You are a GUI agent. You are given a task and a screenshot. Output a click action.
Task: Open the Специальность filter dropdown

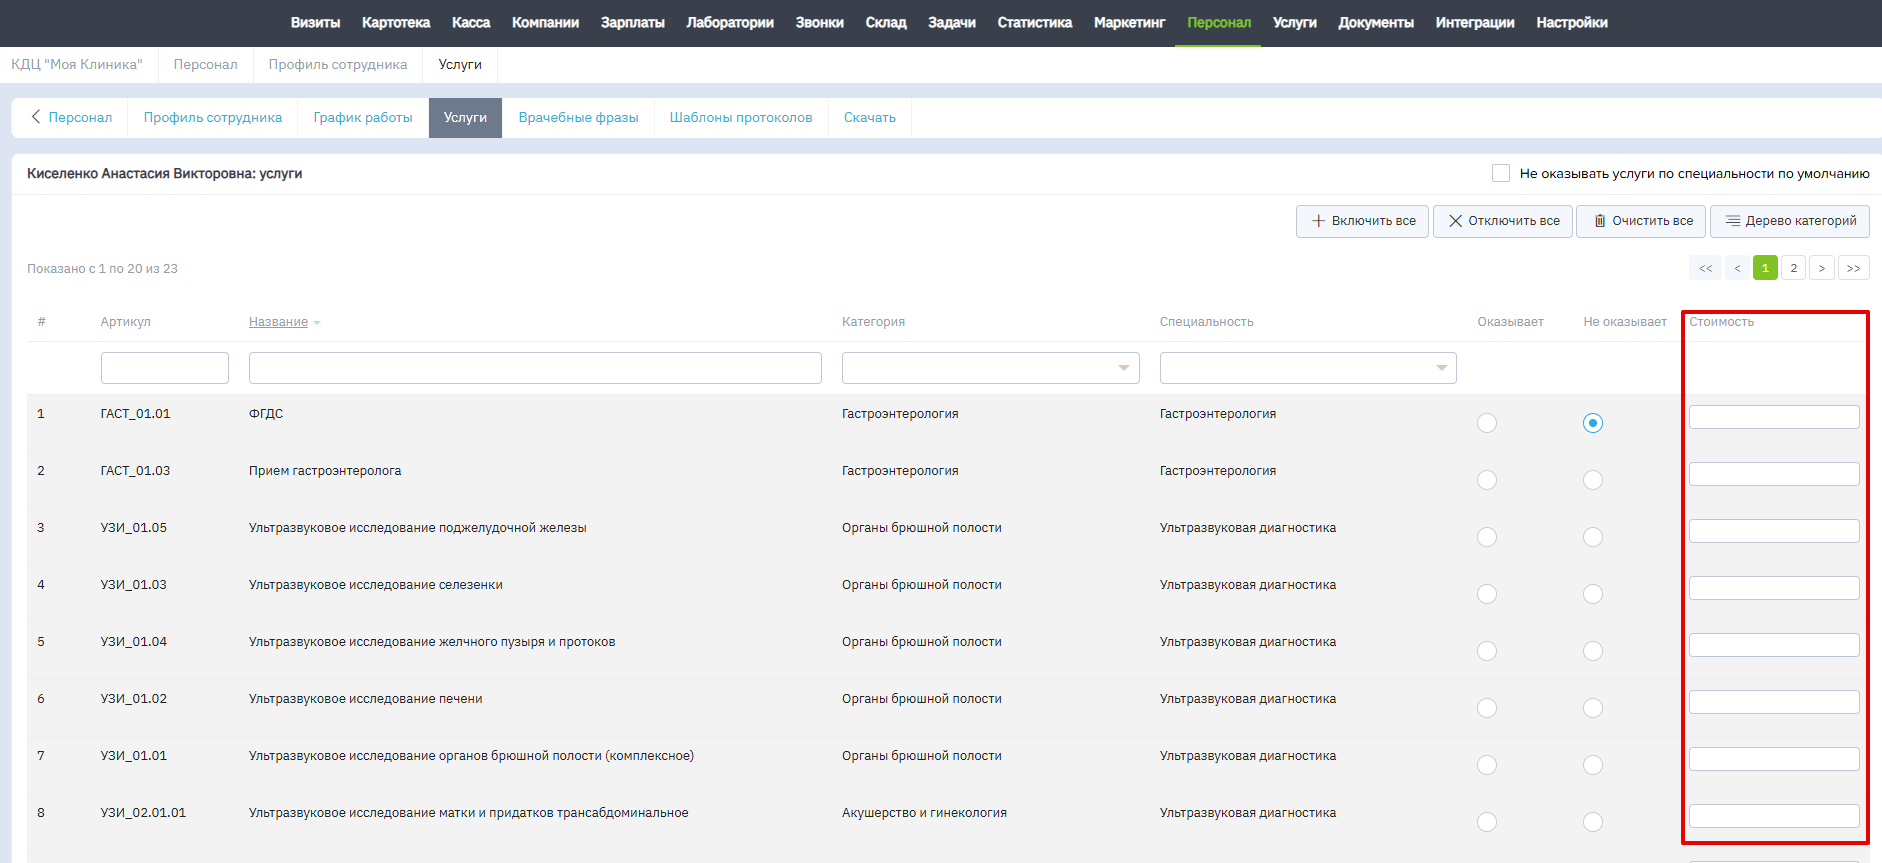(1308, 368)
